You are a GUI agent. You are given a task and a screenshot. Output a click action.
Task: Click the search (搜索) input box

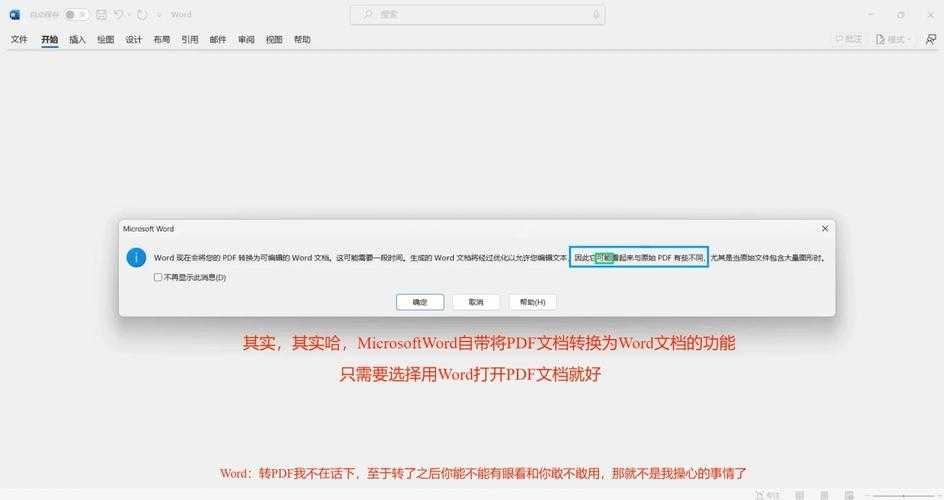(480, 15)
